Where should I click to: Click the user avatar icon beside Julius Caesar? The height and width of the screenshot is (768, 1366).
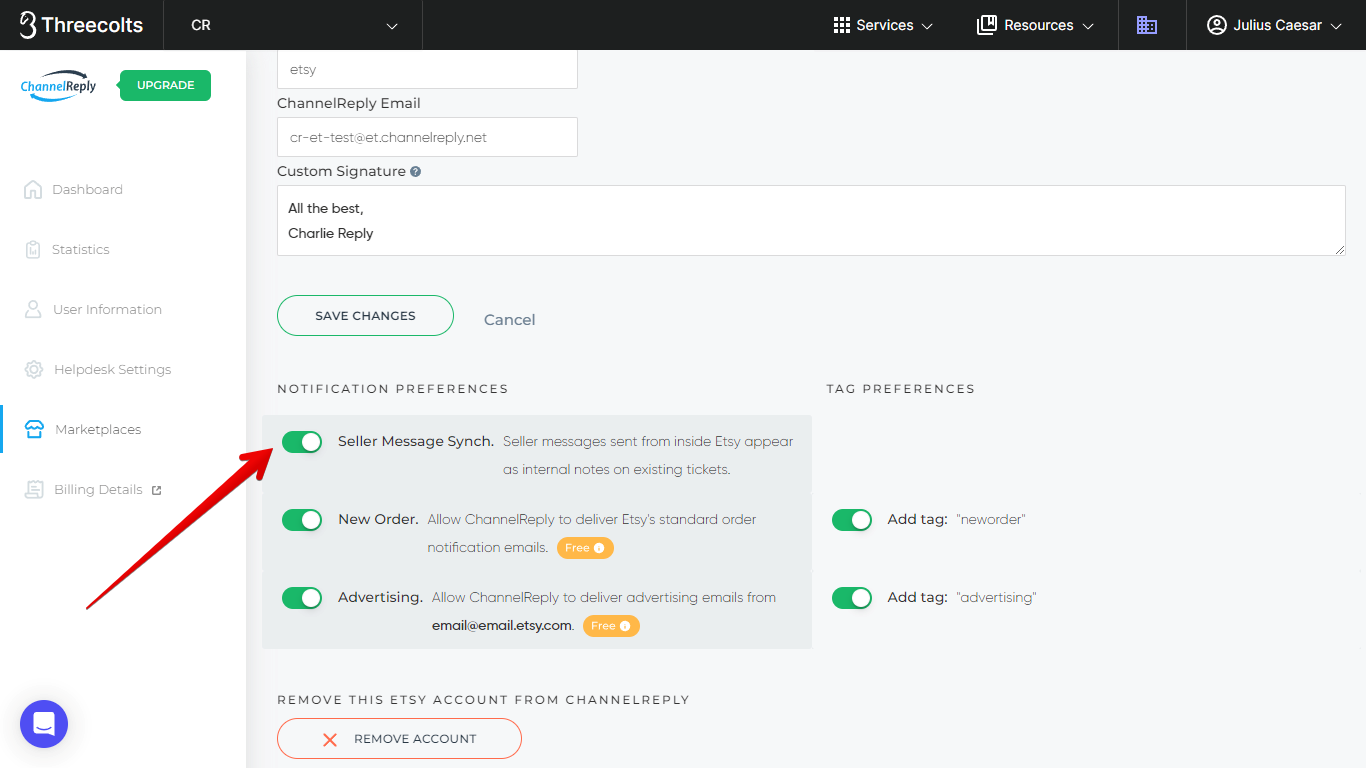click(1217, 25)
